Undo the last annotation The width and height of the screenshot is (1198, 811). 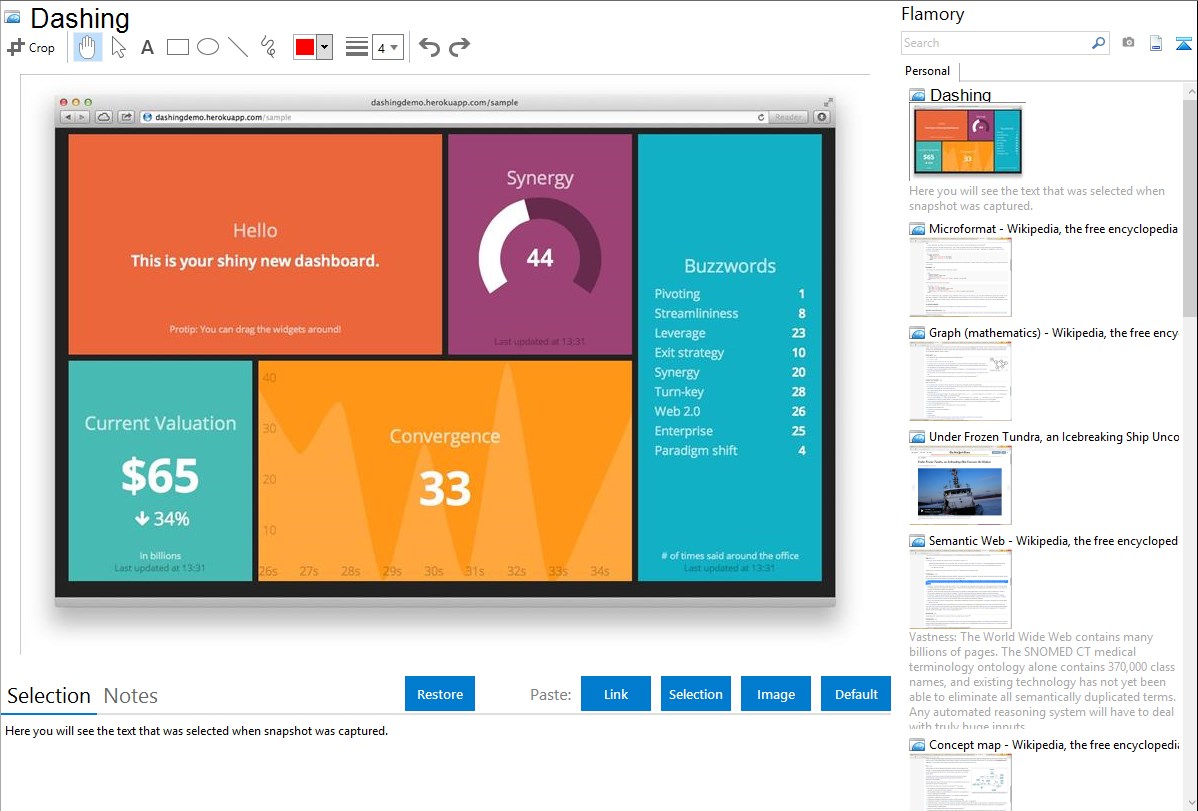429,47
